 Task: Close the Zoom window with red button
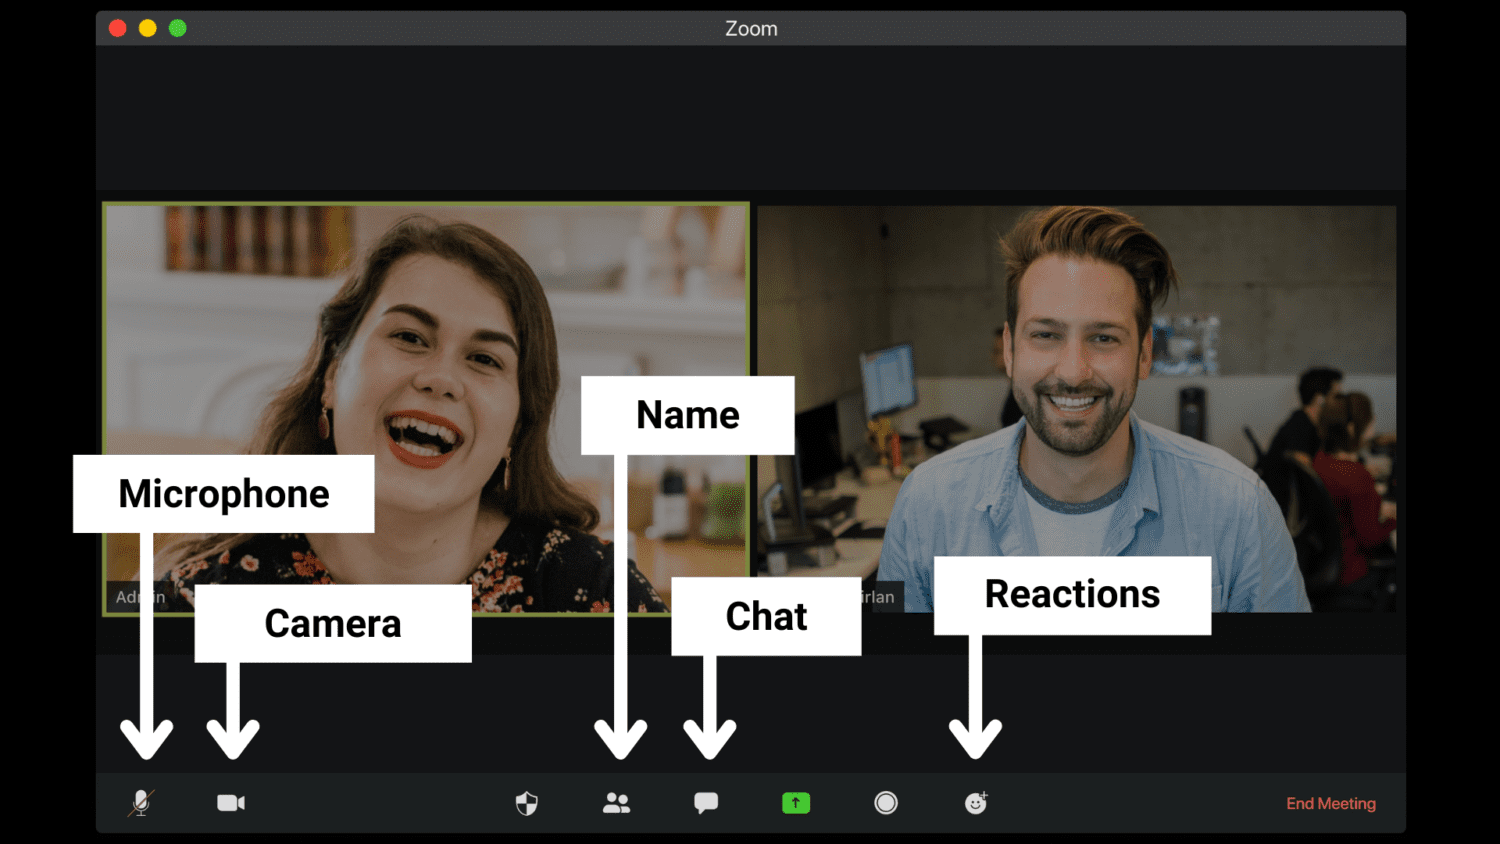pos(118,28)
